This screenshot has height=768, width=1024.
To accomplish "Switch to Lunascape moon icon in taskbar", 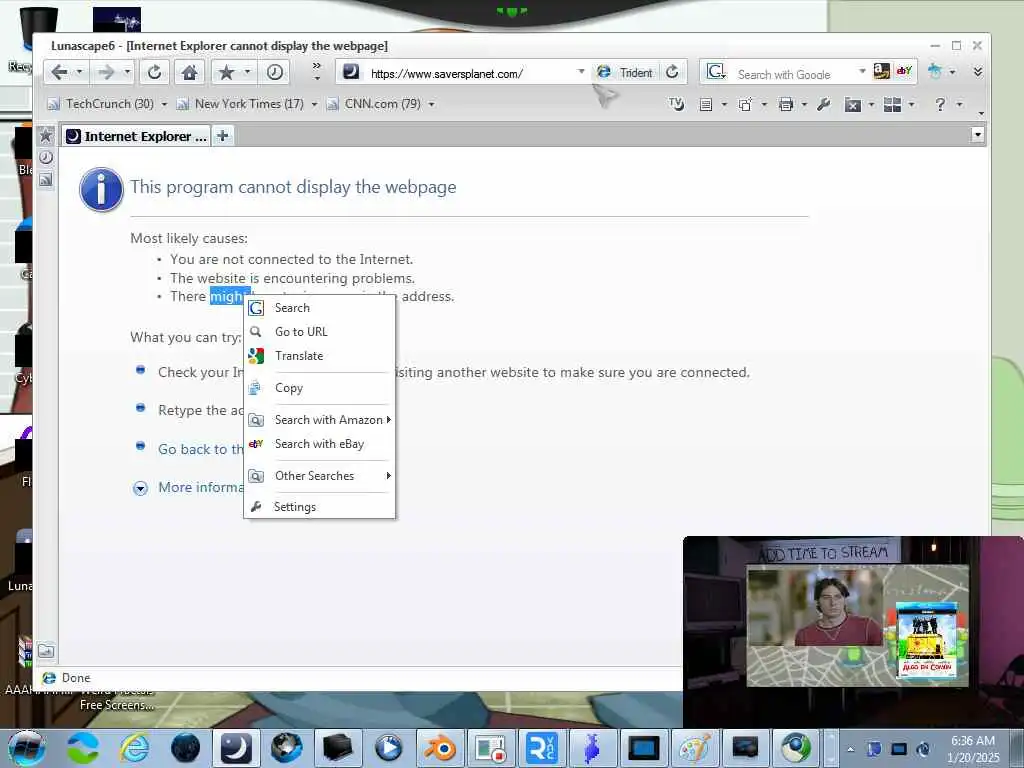I will pos(235,748).
